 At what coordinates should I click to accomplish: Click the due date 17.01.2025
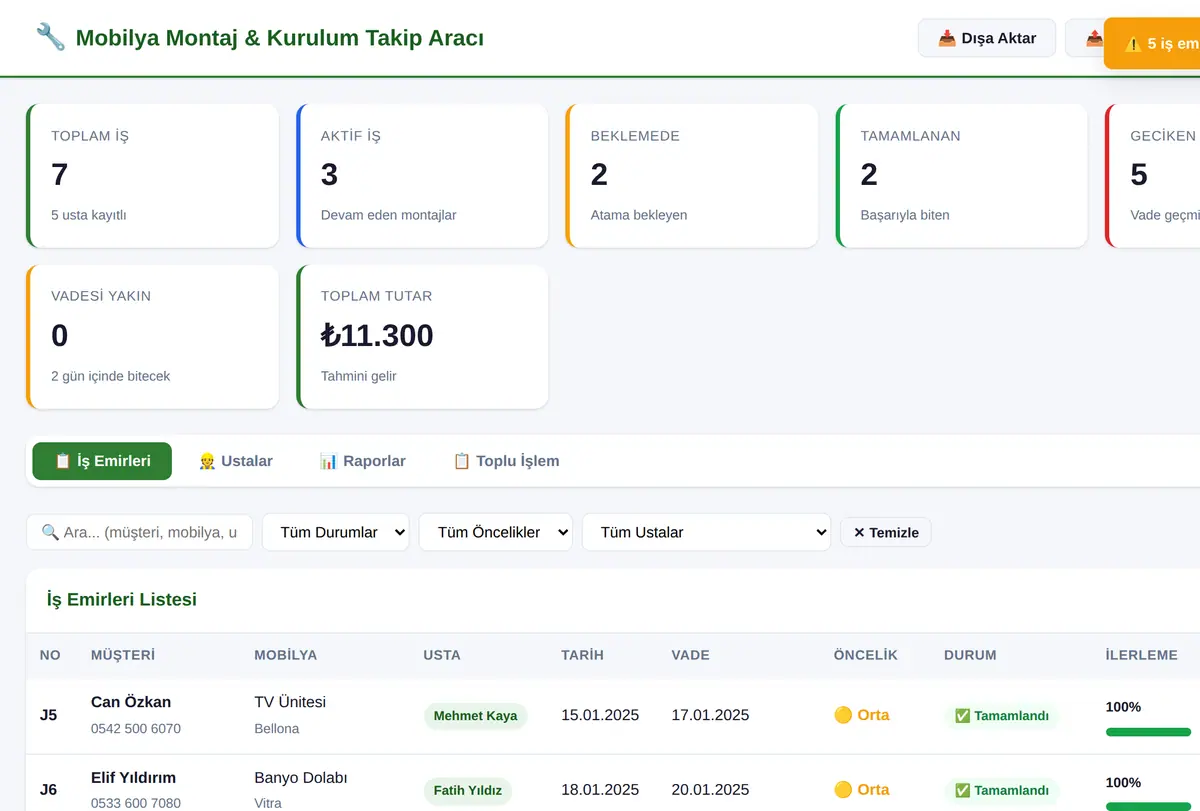click(710, 715)
